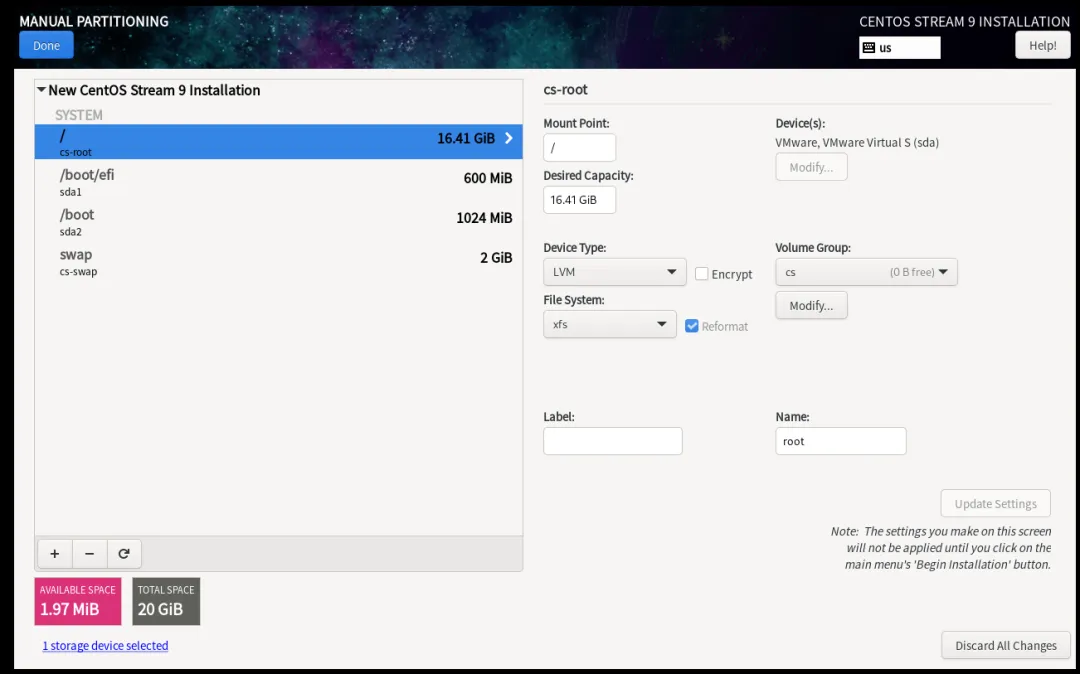Click the reload storage configuration icon
This screenshot has width=1080, height=674.
coord(124,554)
